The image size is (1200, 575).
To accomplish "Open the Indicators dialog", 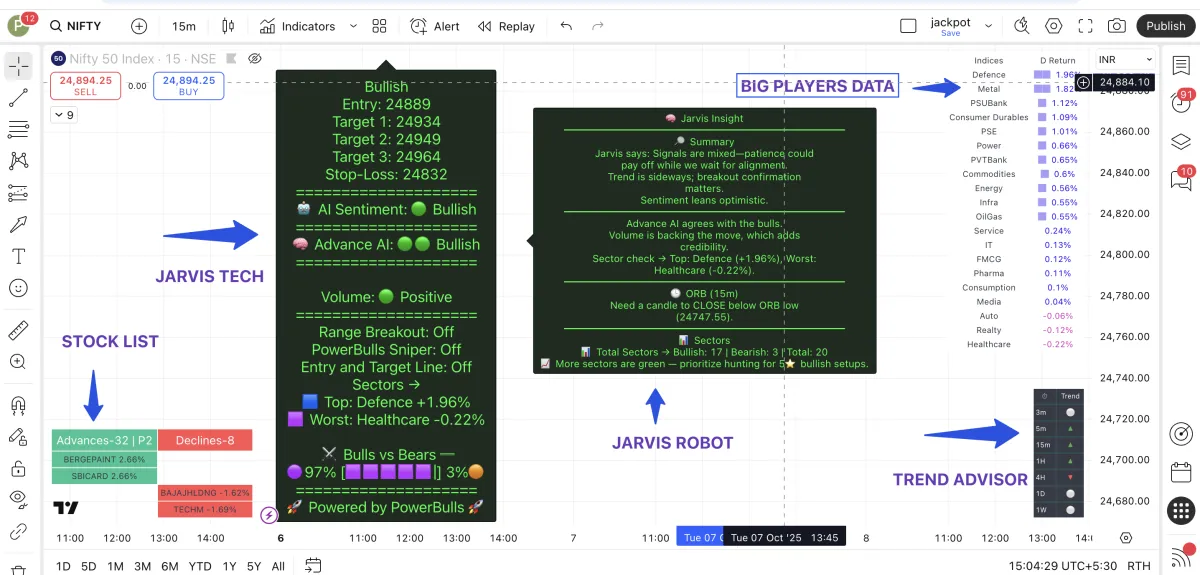I will [x=297, y=26].
